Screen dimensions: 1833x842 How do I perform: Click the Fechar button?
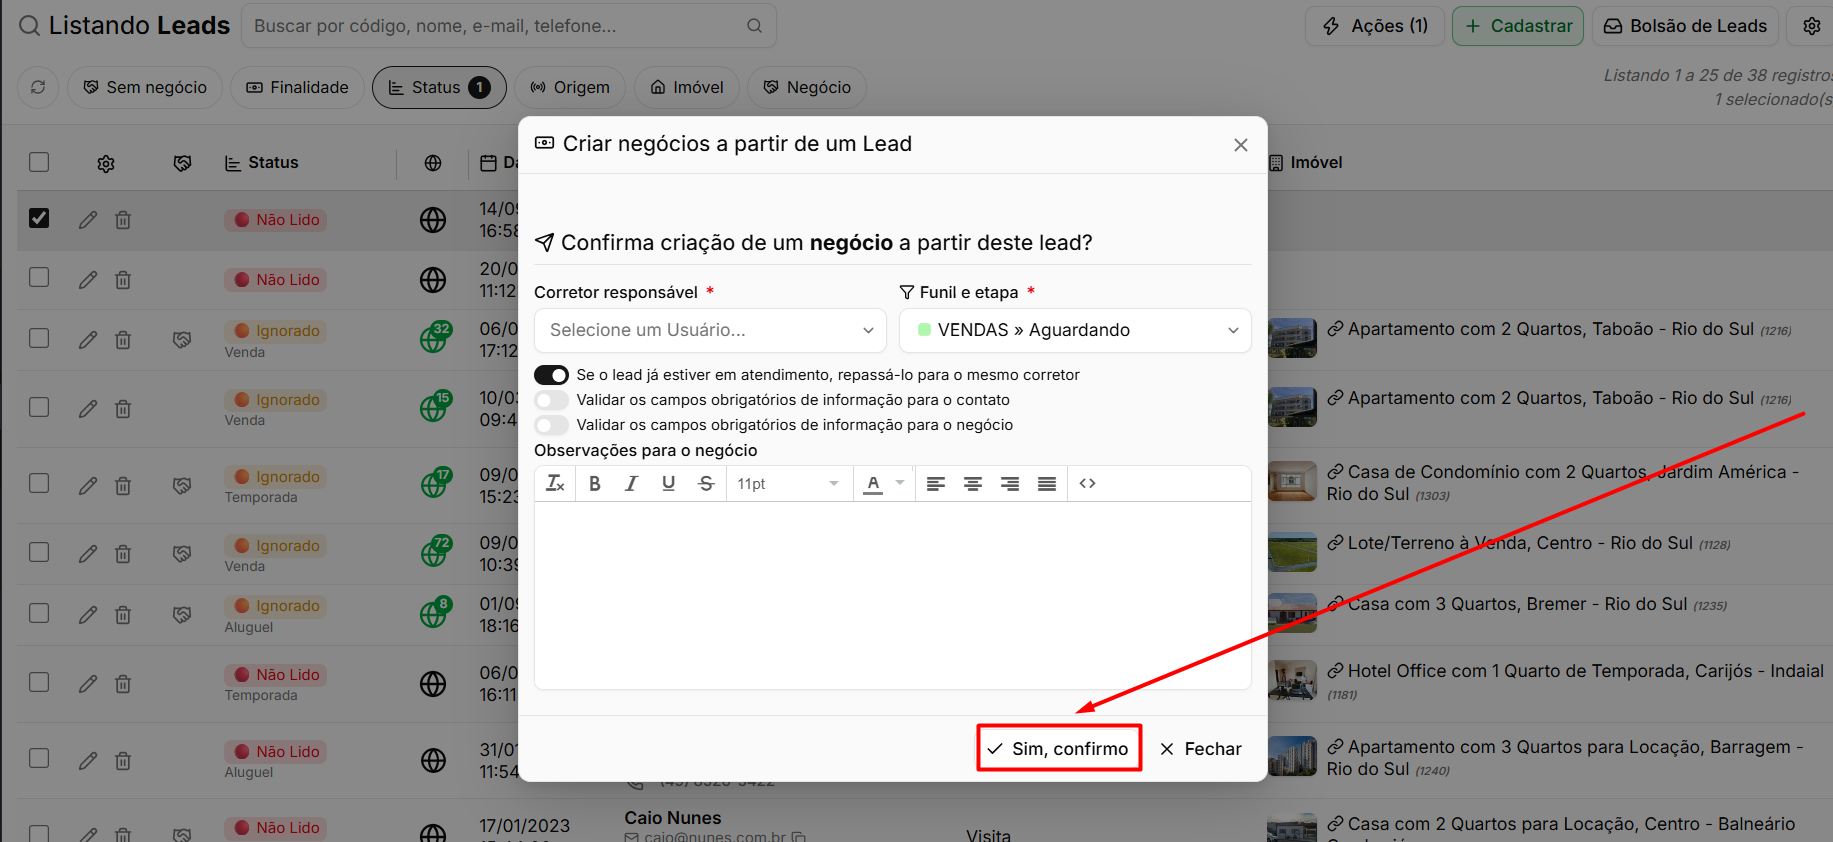[1201, 749]
